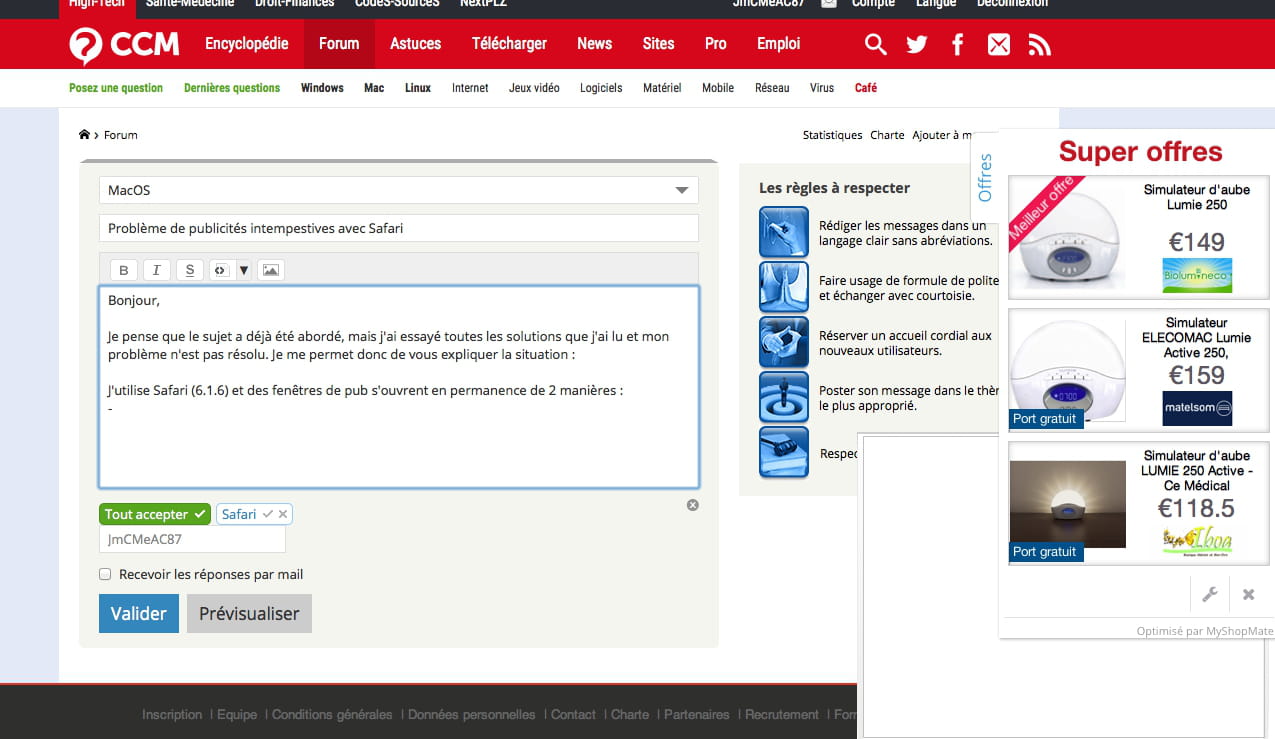Open the Télécharger menu
The width and height of the screenshot is (1275, 739).
[510, 44]
